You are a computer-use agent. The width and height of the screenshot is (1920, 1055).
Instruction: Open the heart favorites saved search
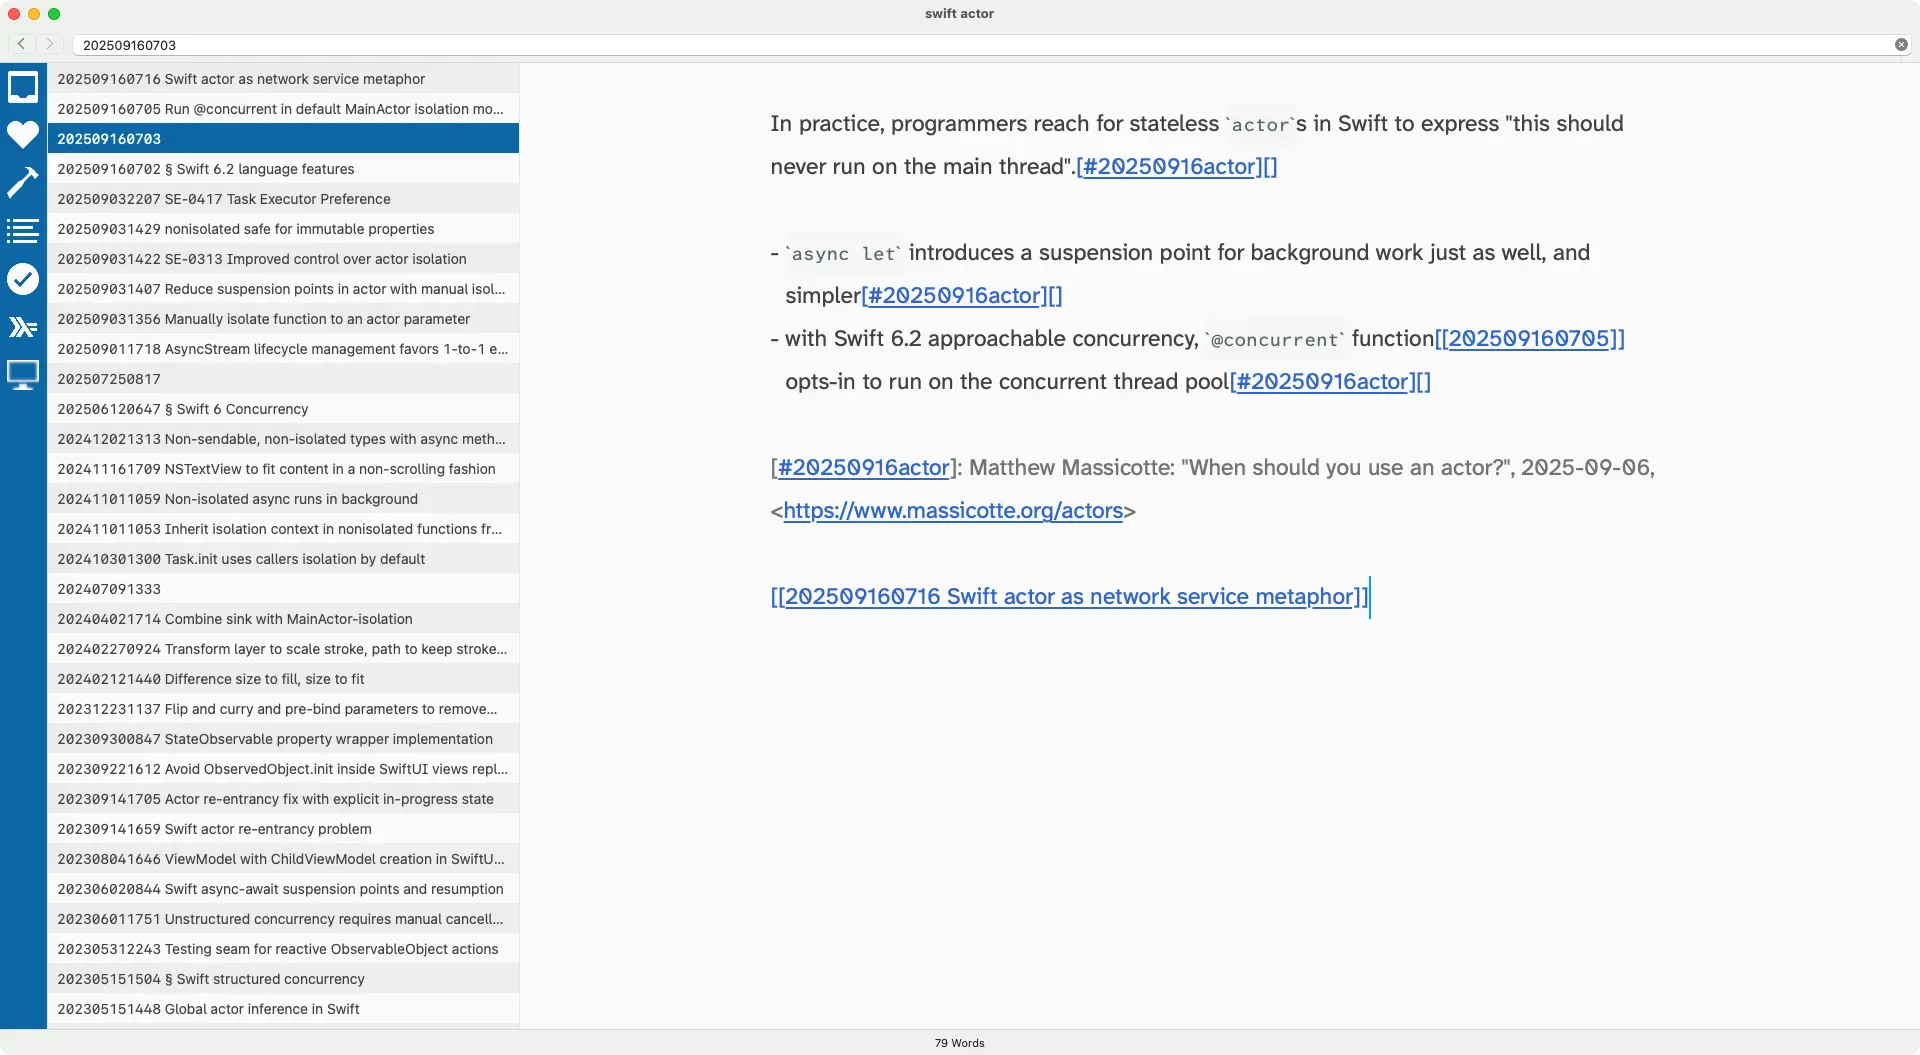[x=23, y=134]
